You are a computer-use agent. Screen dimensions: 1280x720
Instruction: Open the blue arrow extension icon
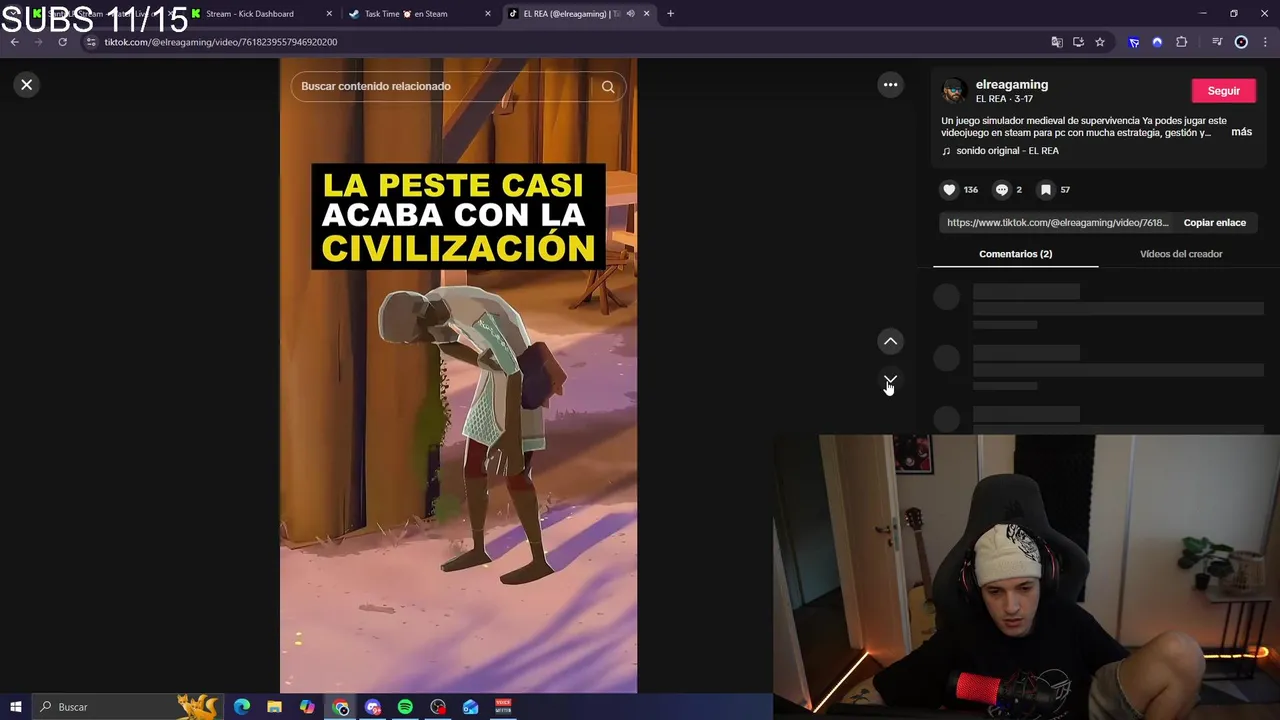pos(1134,42)
